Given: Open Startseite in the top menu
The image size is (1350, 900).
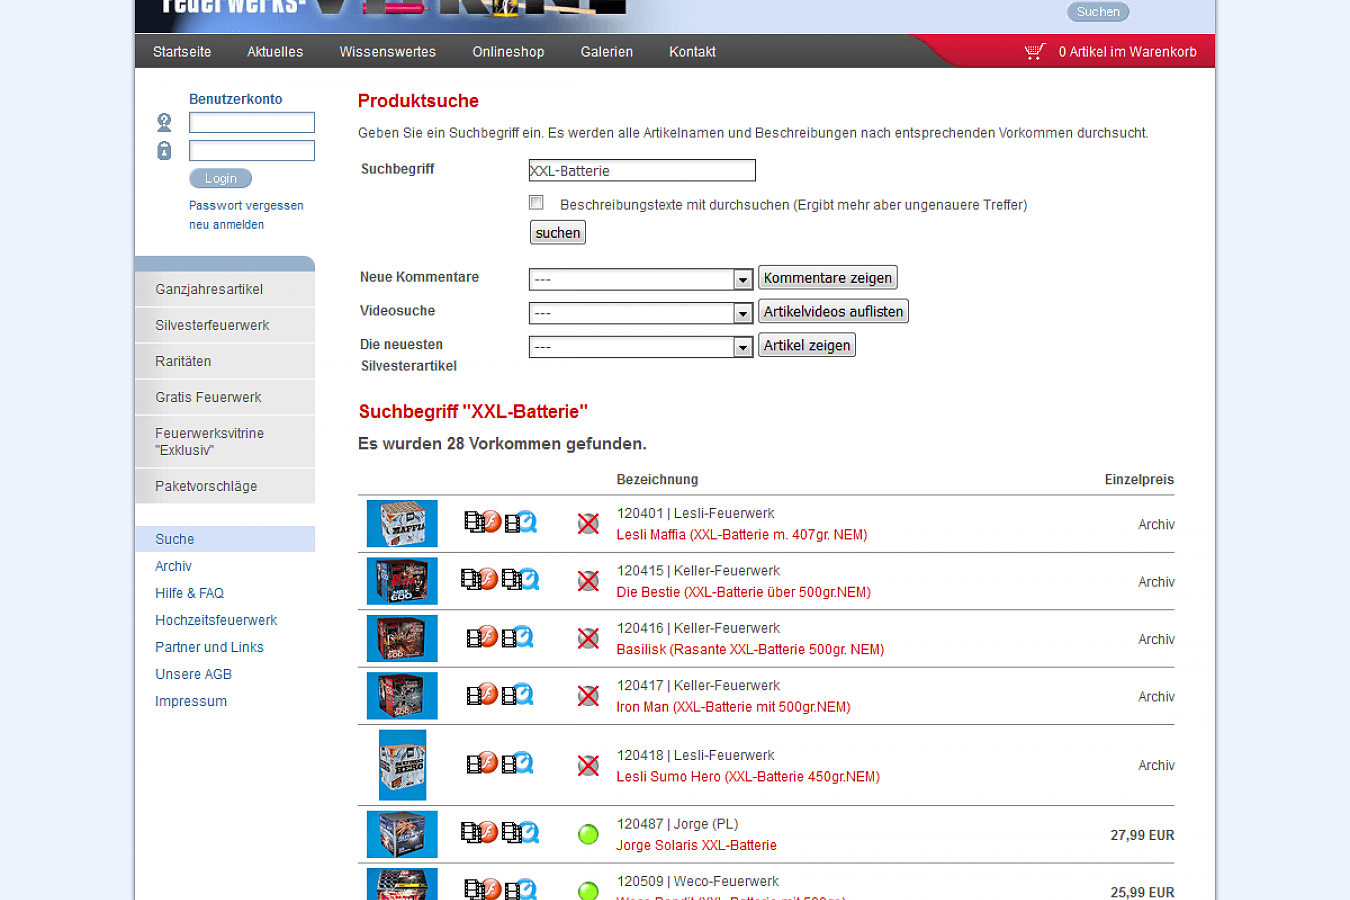Looking at the screenshot, I should click(182, 52).
